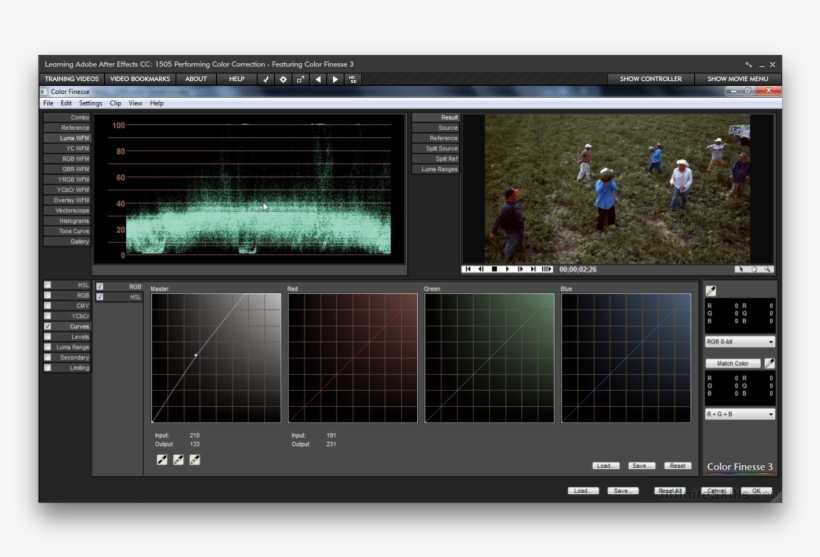Show the Luma Ranges preview tab
820x557 pixels.
[x=436, y=169]
